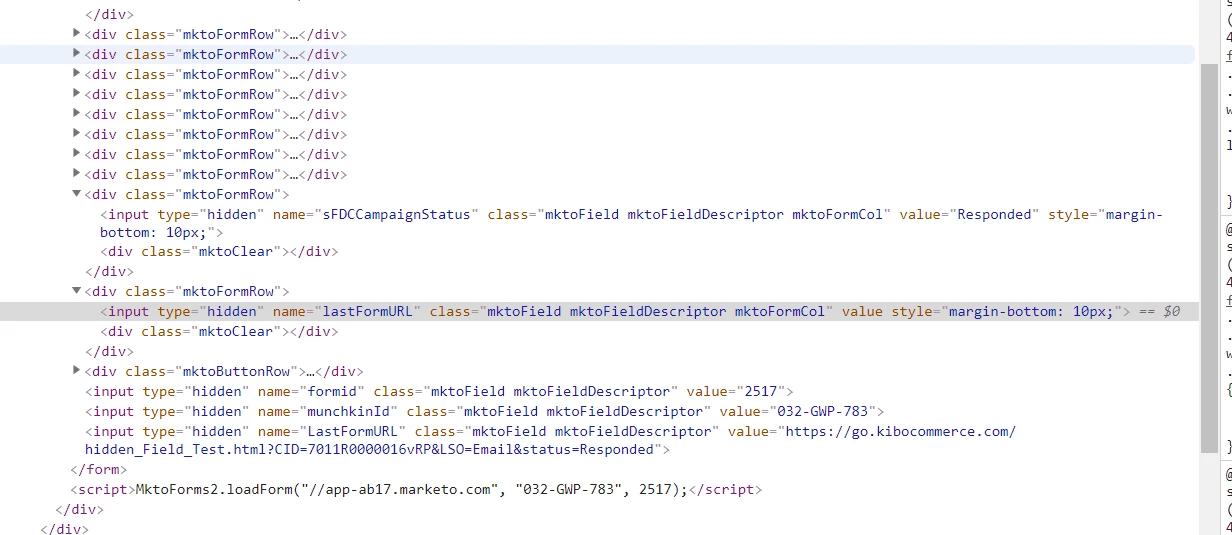Click capitalized "LastFormURL" name on the bottom hidden input
The image size is (1232, 535).
(x=353, y=431)
